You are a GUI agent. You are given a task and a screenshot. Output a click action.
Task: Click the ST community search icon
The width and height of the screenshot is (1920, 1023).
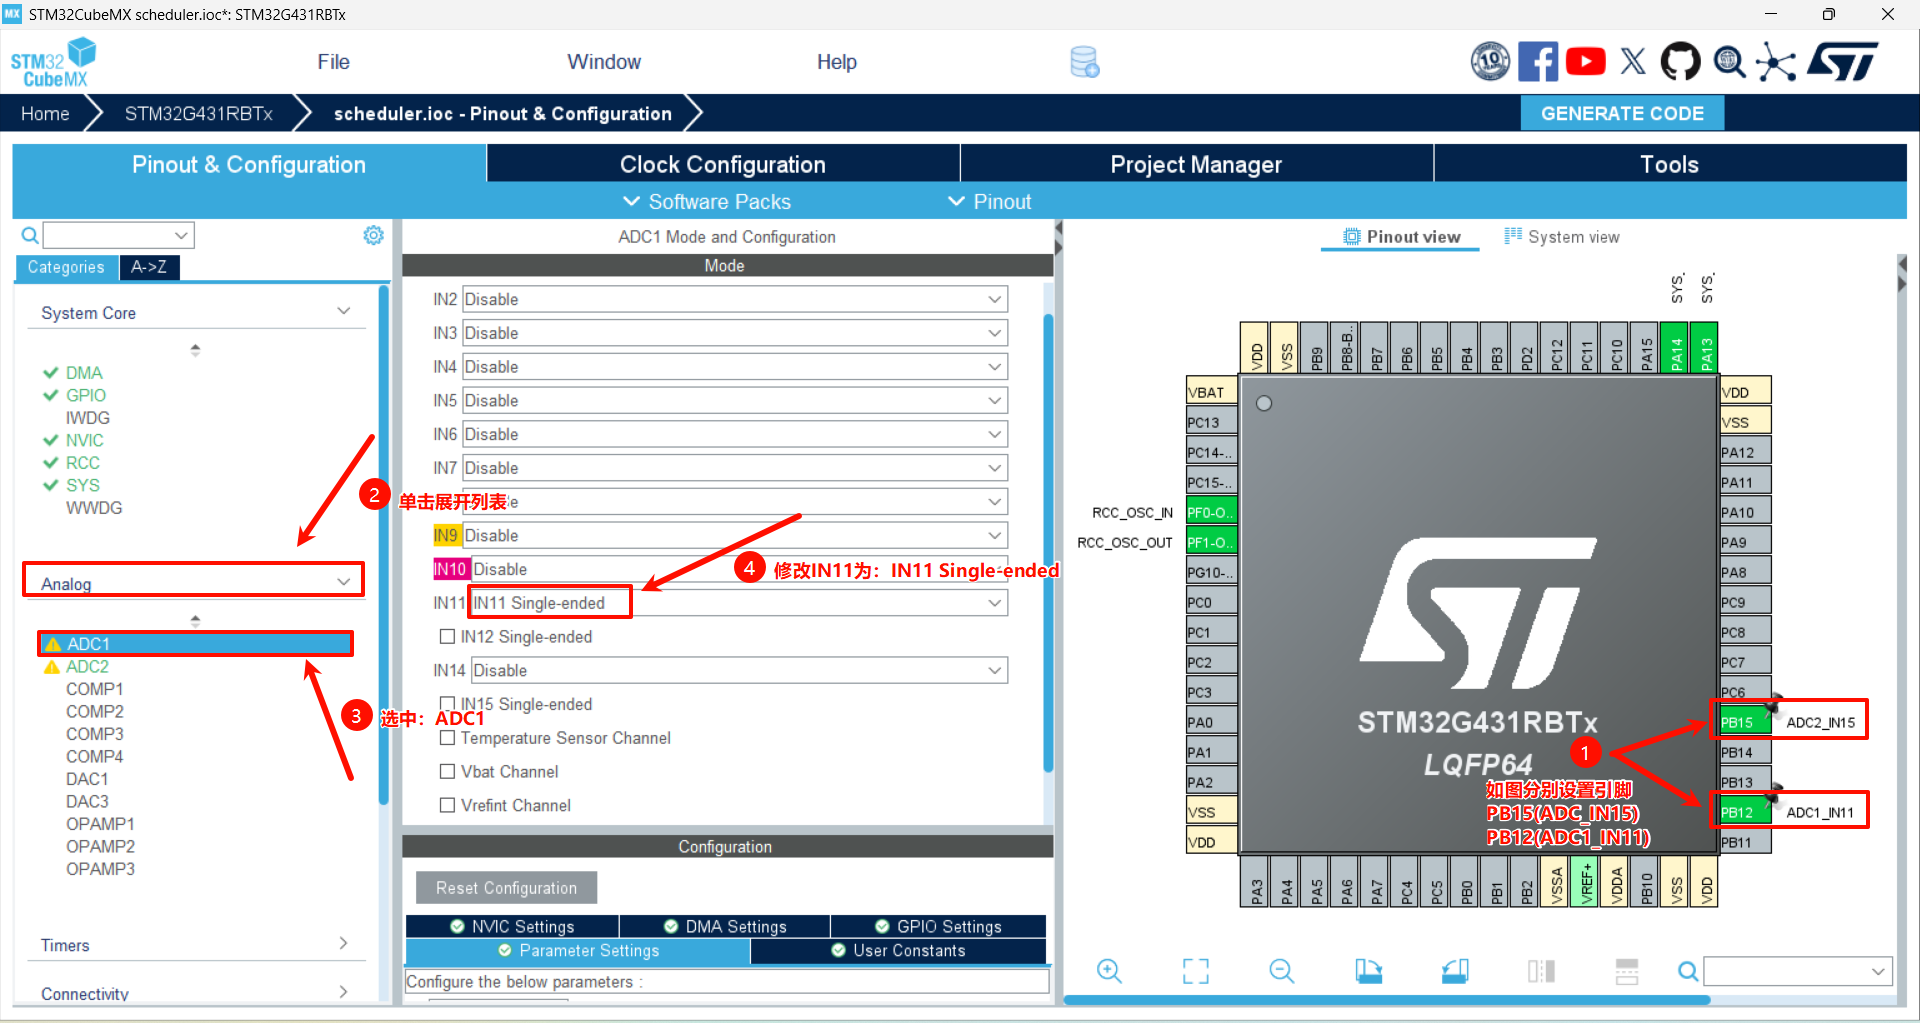coord(1729,62)
